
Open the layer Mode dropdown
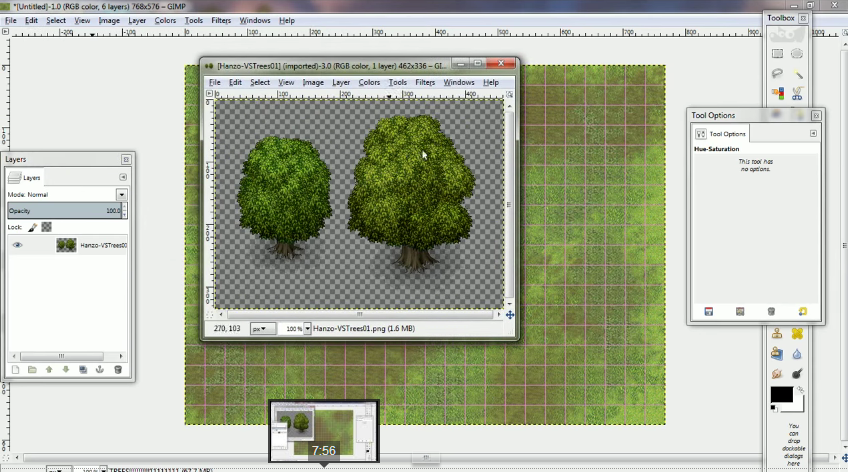[122, 195]
